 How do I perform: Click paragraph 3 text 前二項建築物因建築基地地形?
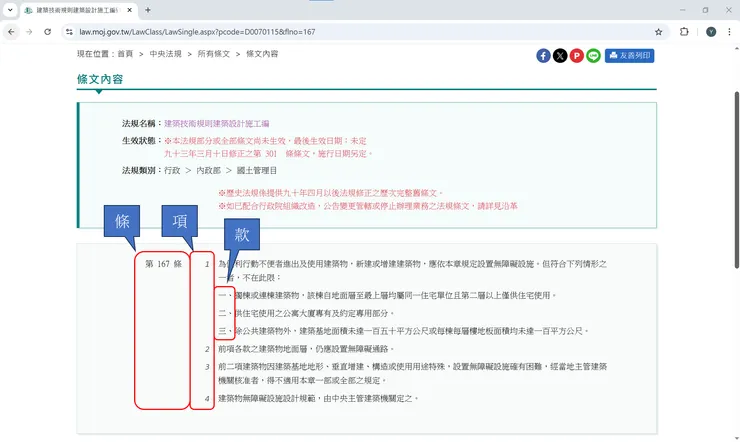(x=412, y=373)
